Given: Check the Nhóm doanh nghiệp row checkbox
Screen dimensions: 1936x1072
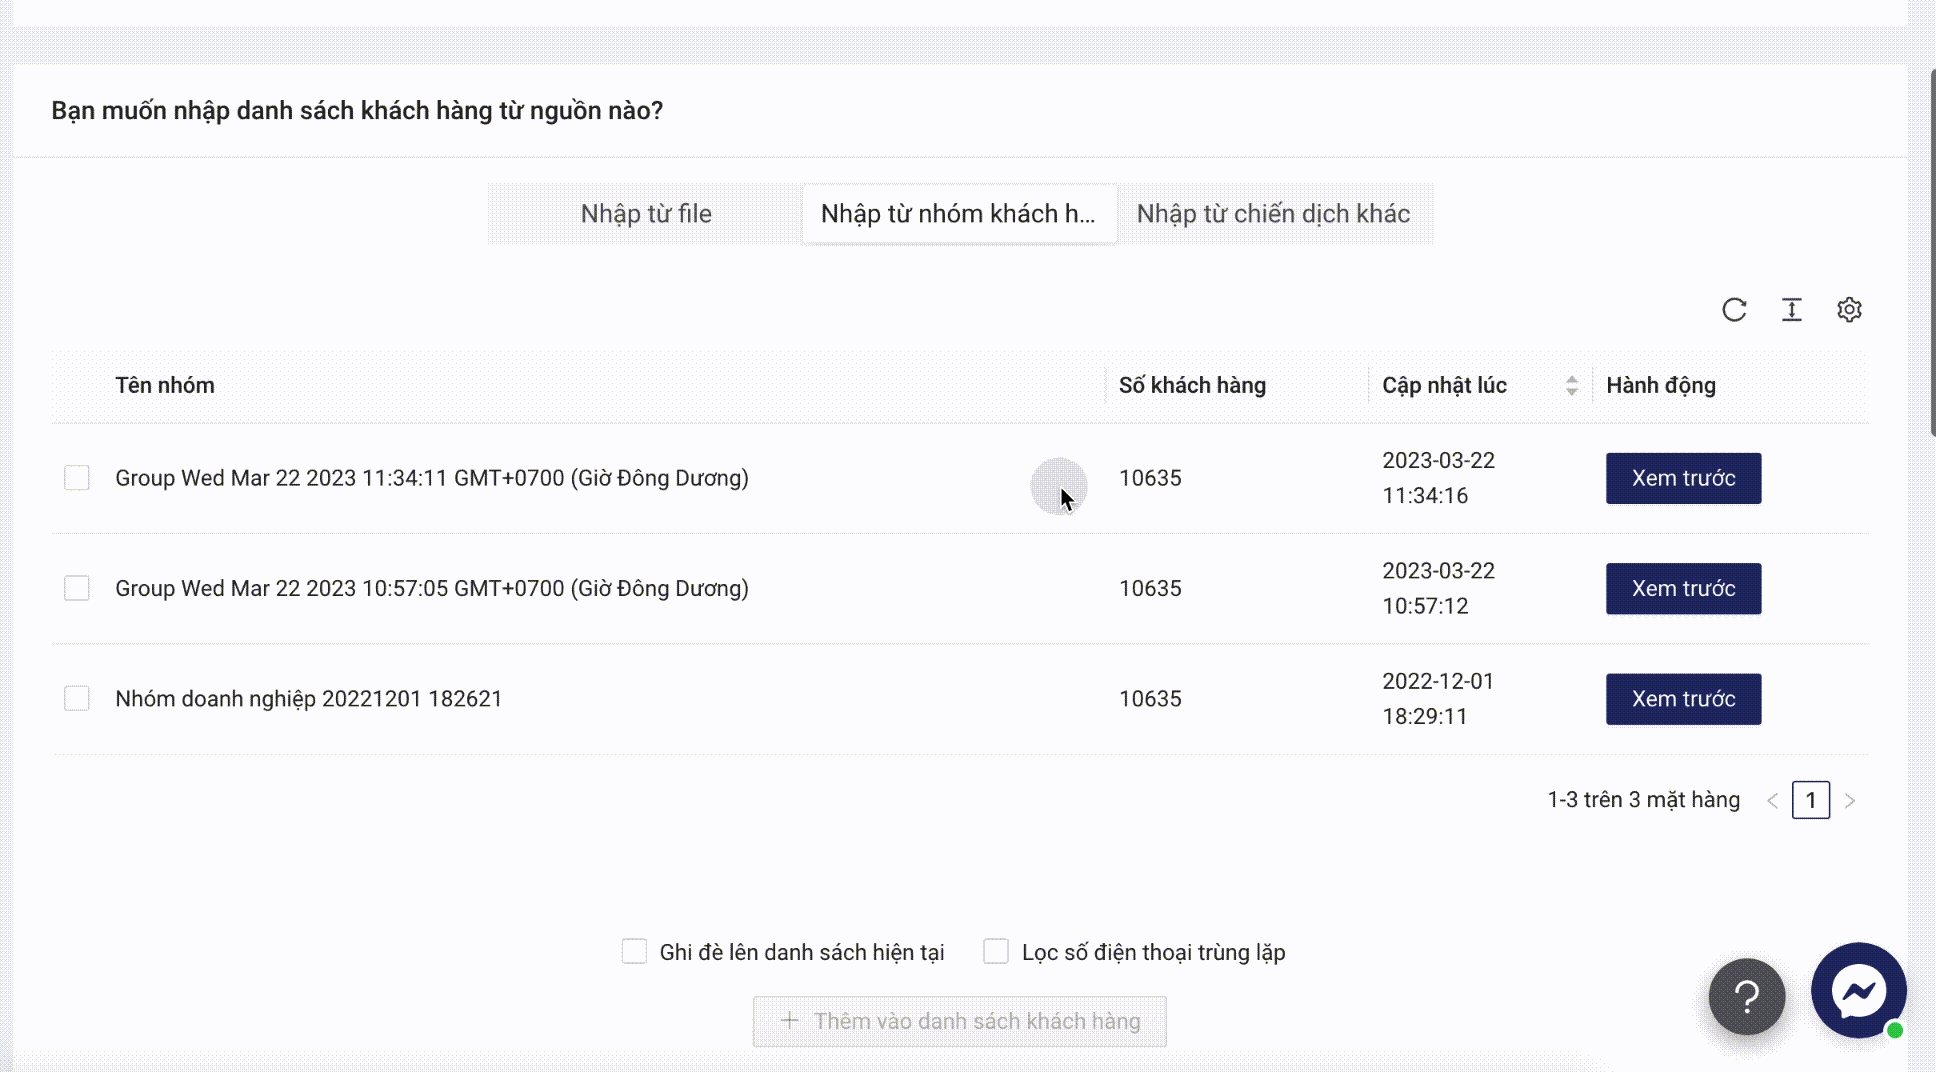Looking at the screenshot, I should pyautogui.click(x=77, y=698).
